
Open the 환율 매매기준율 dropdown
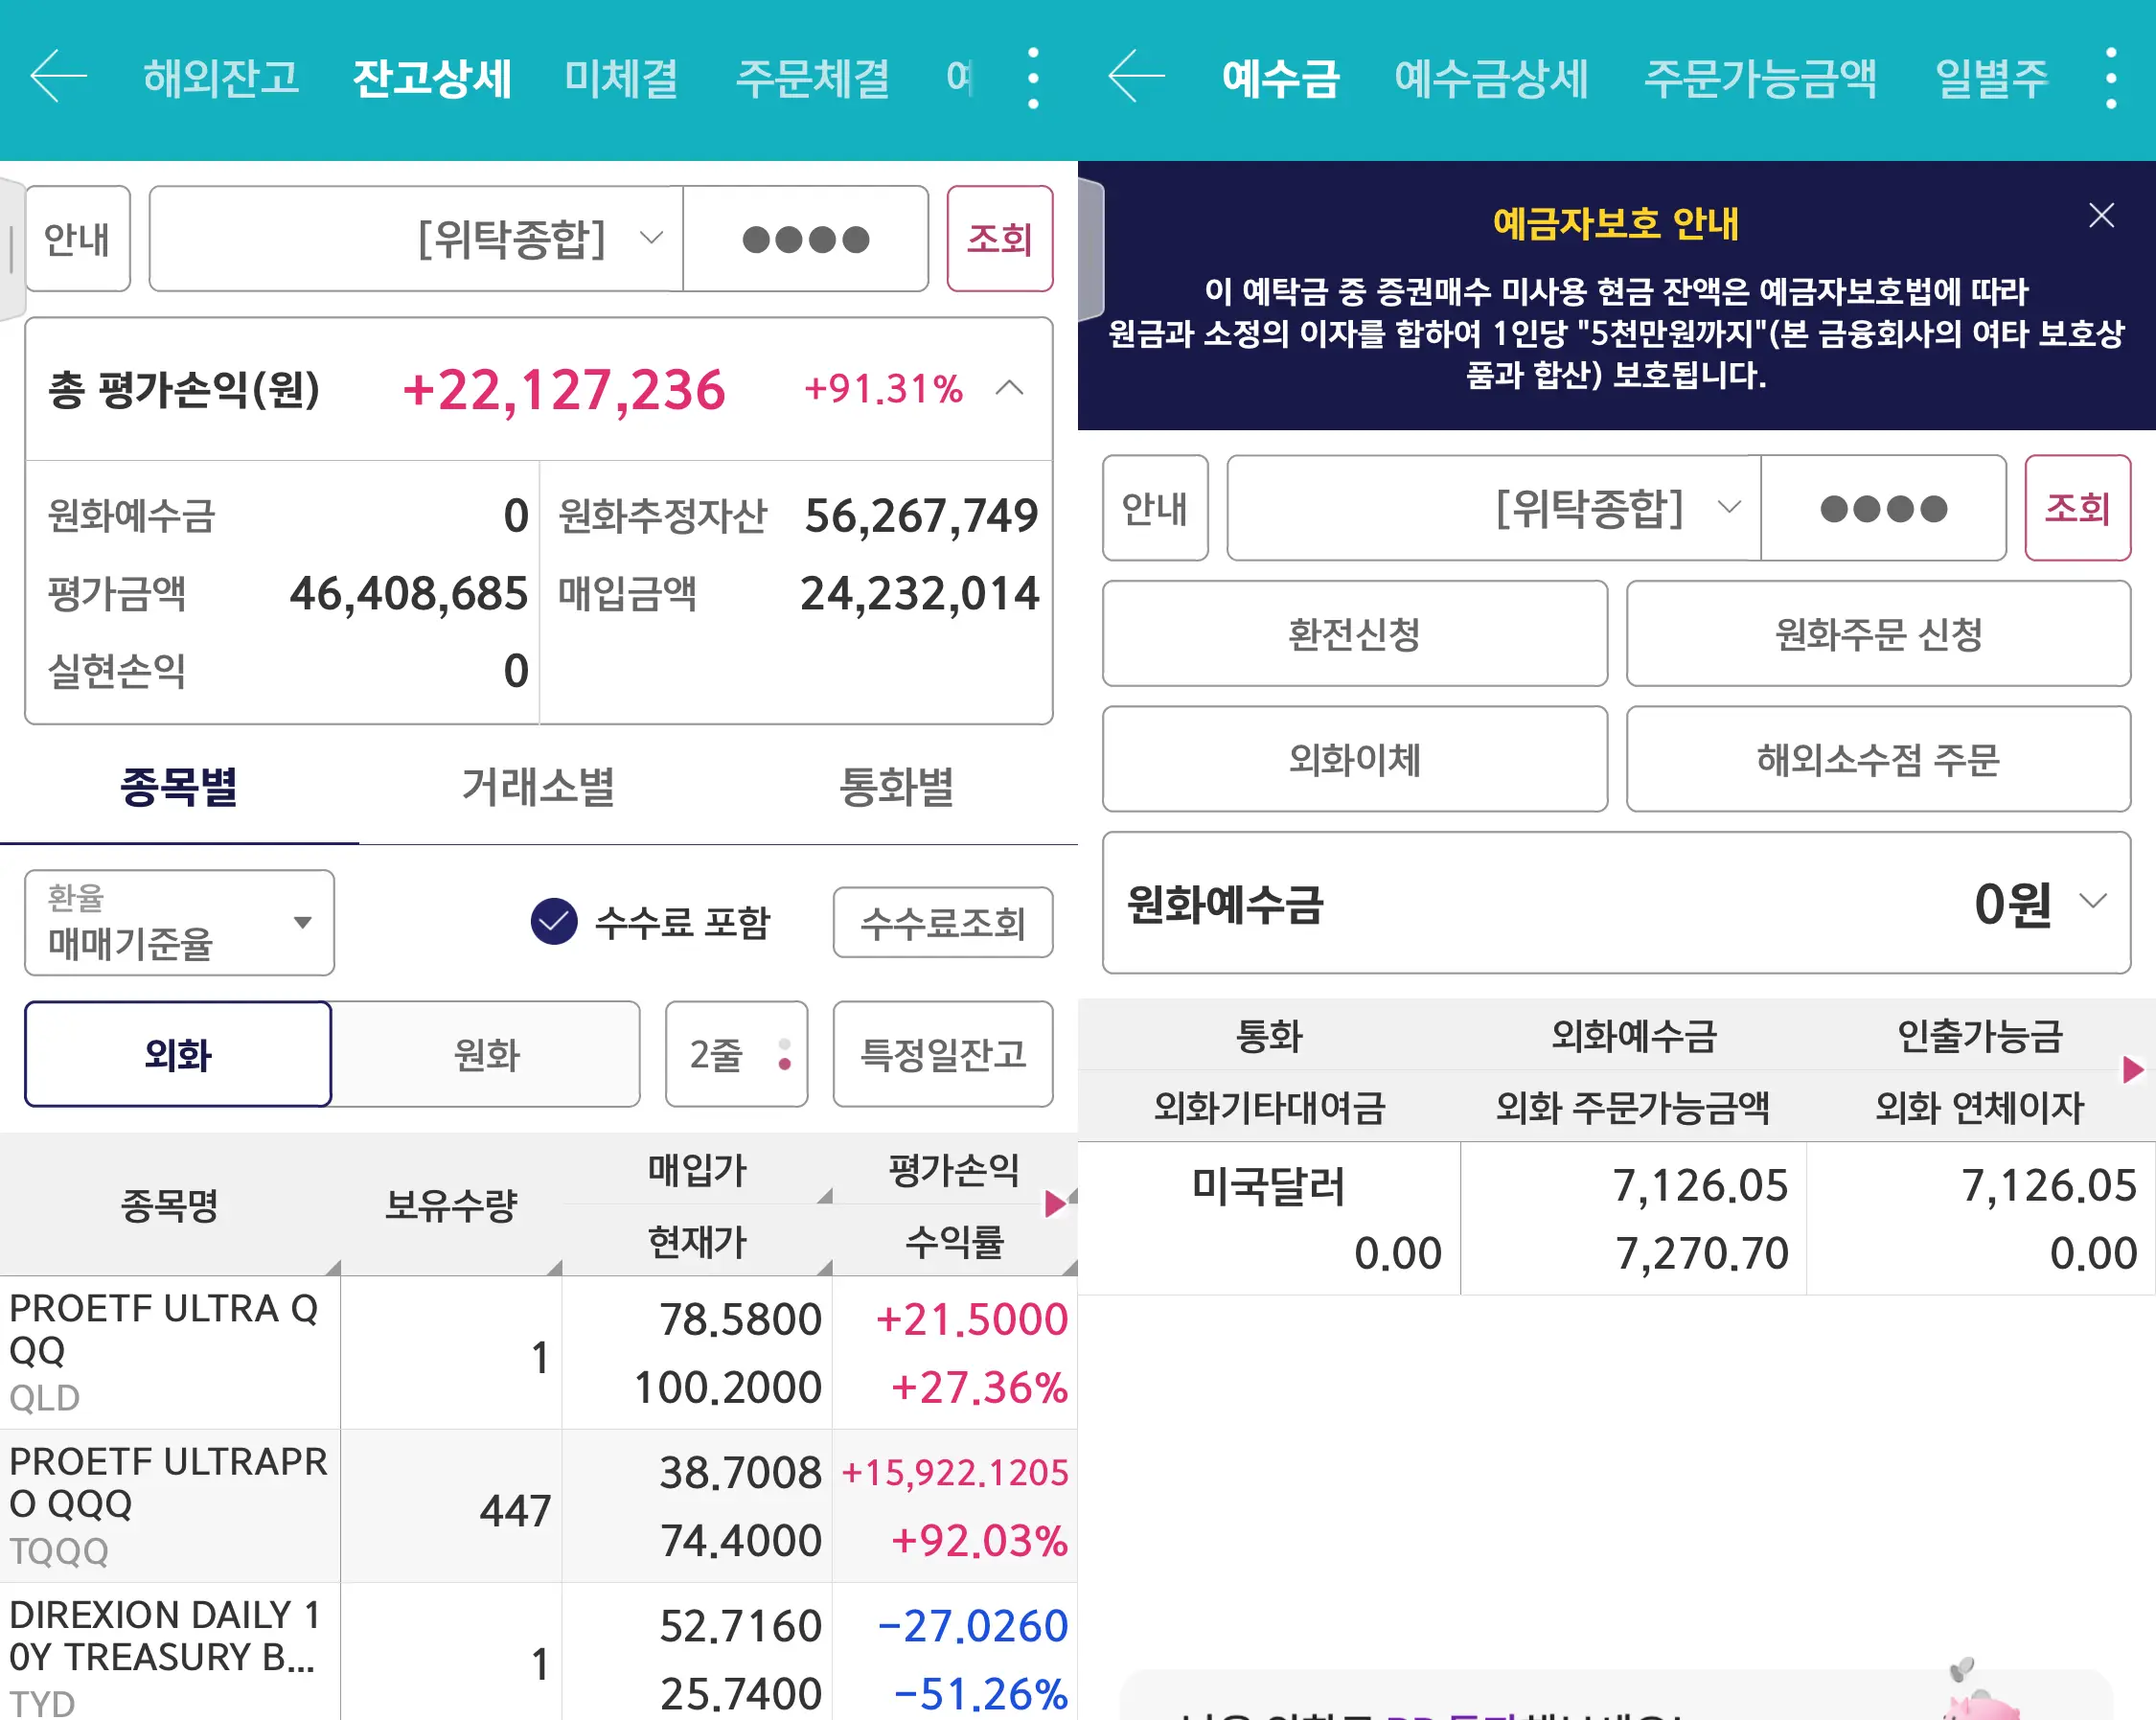179,922
